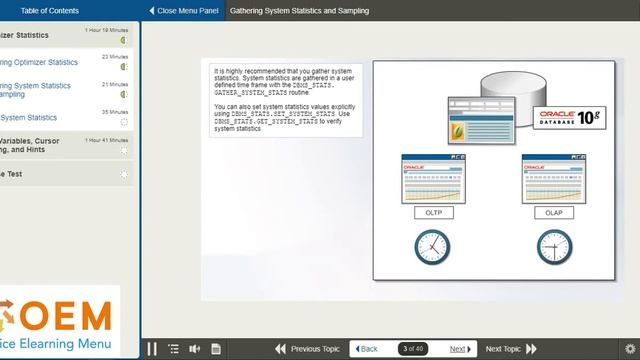640x360 pixels.
Task: Click progress indicator for 21 Minutes lesson
Action: pyautogui.click(x=124, y=94)
